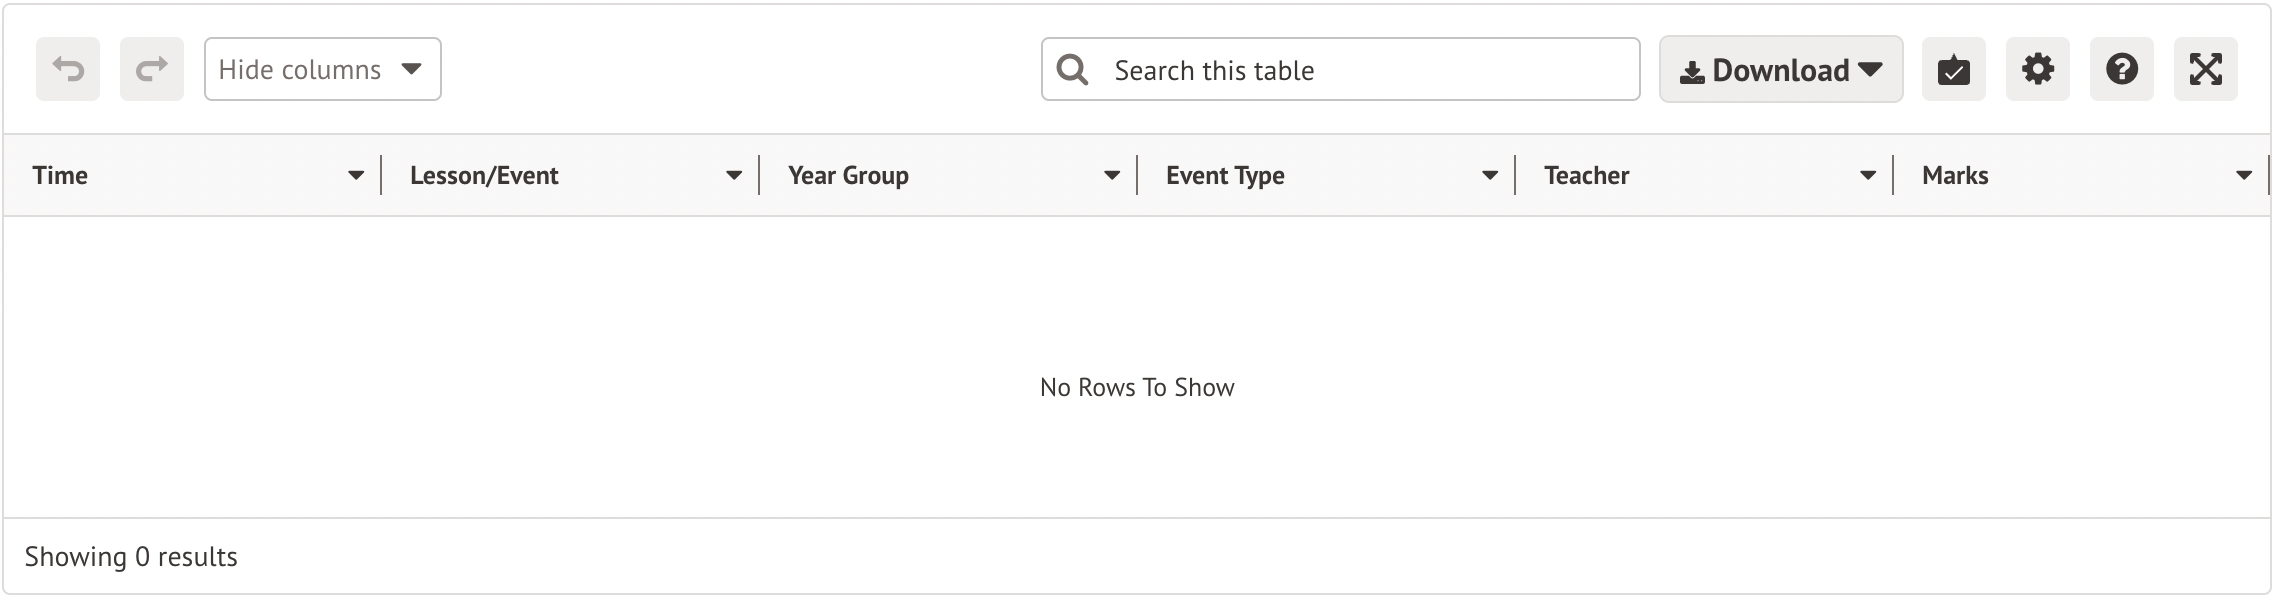
Task: Open table settings gear icon
Action: pyautogui.click(x=2037, y=70)
